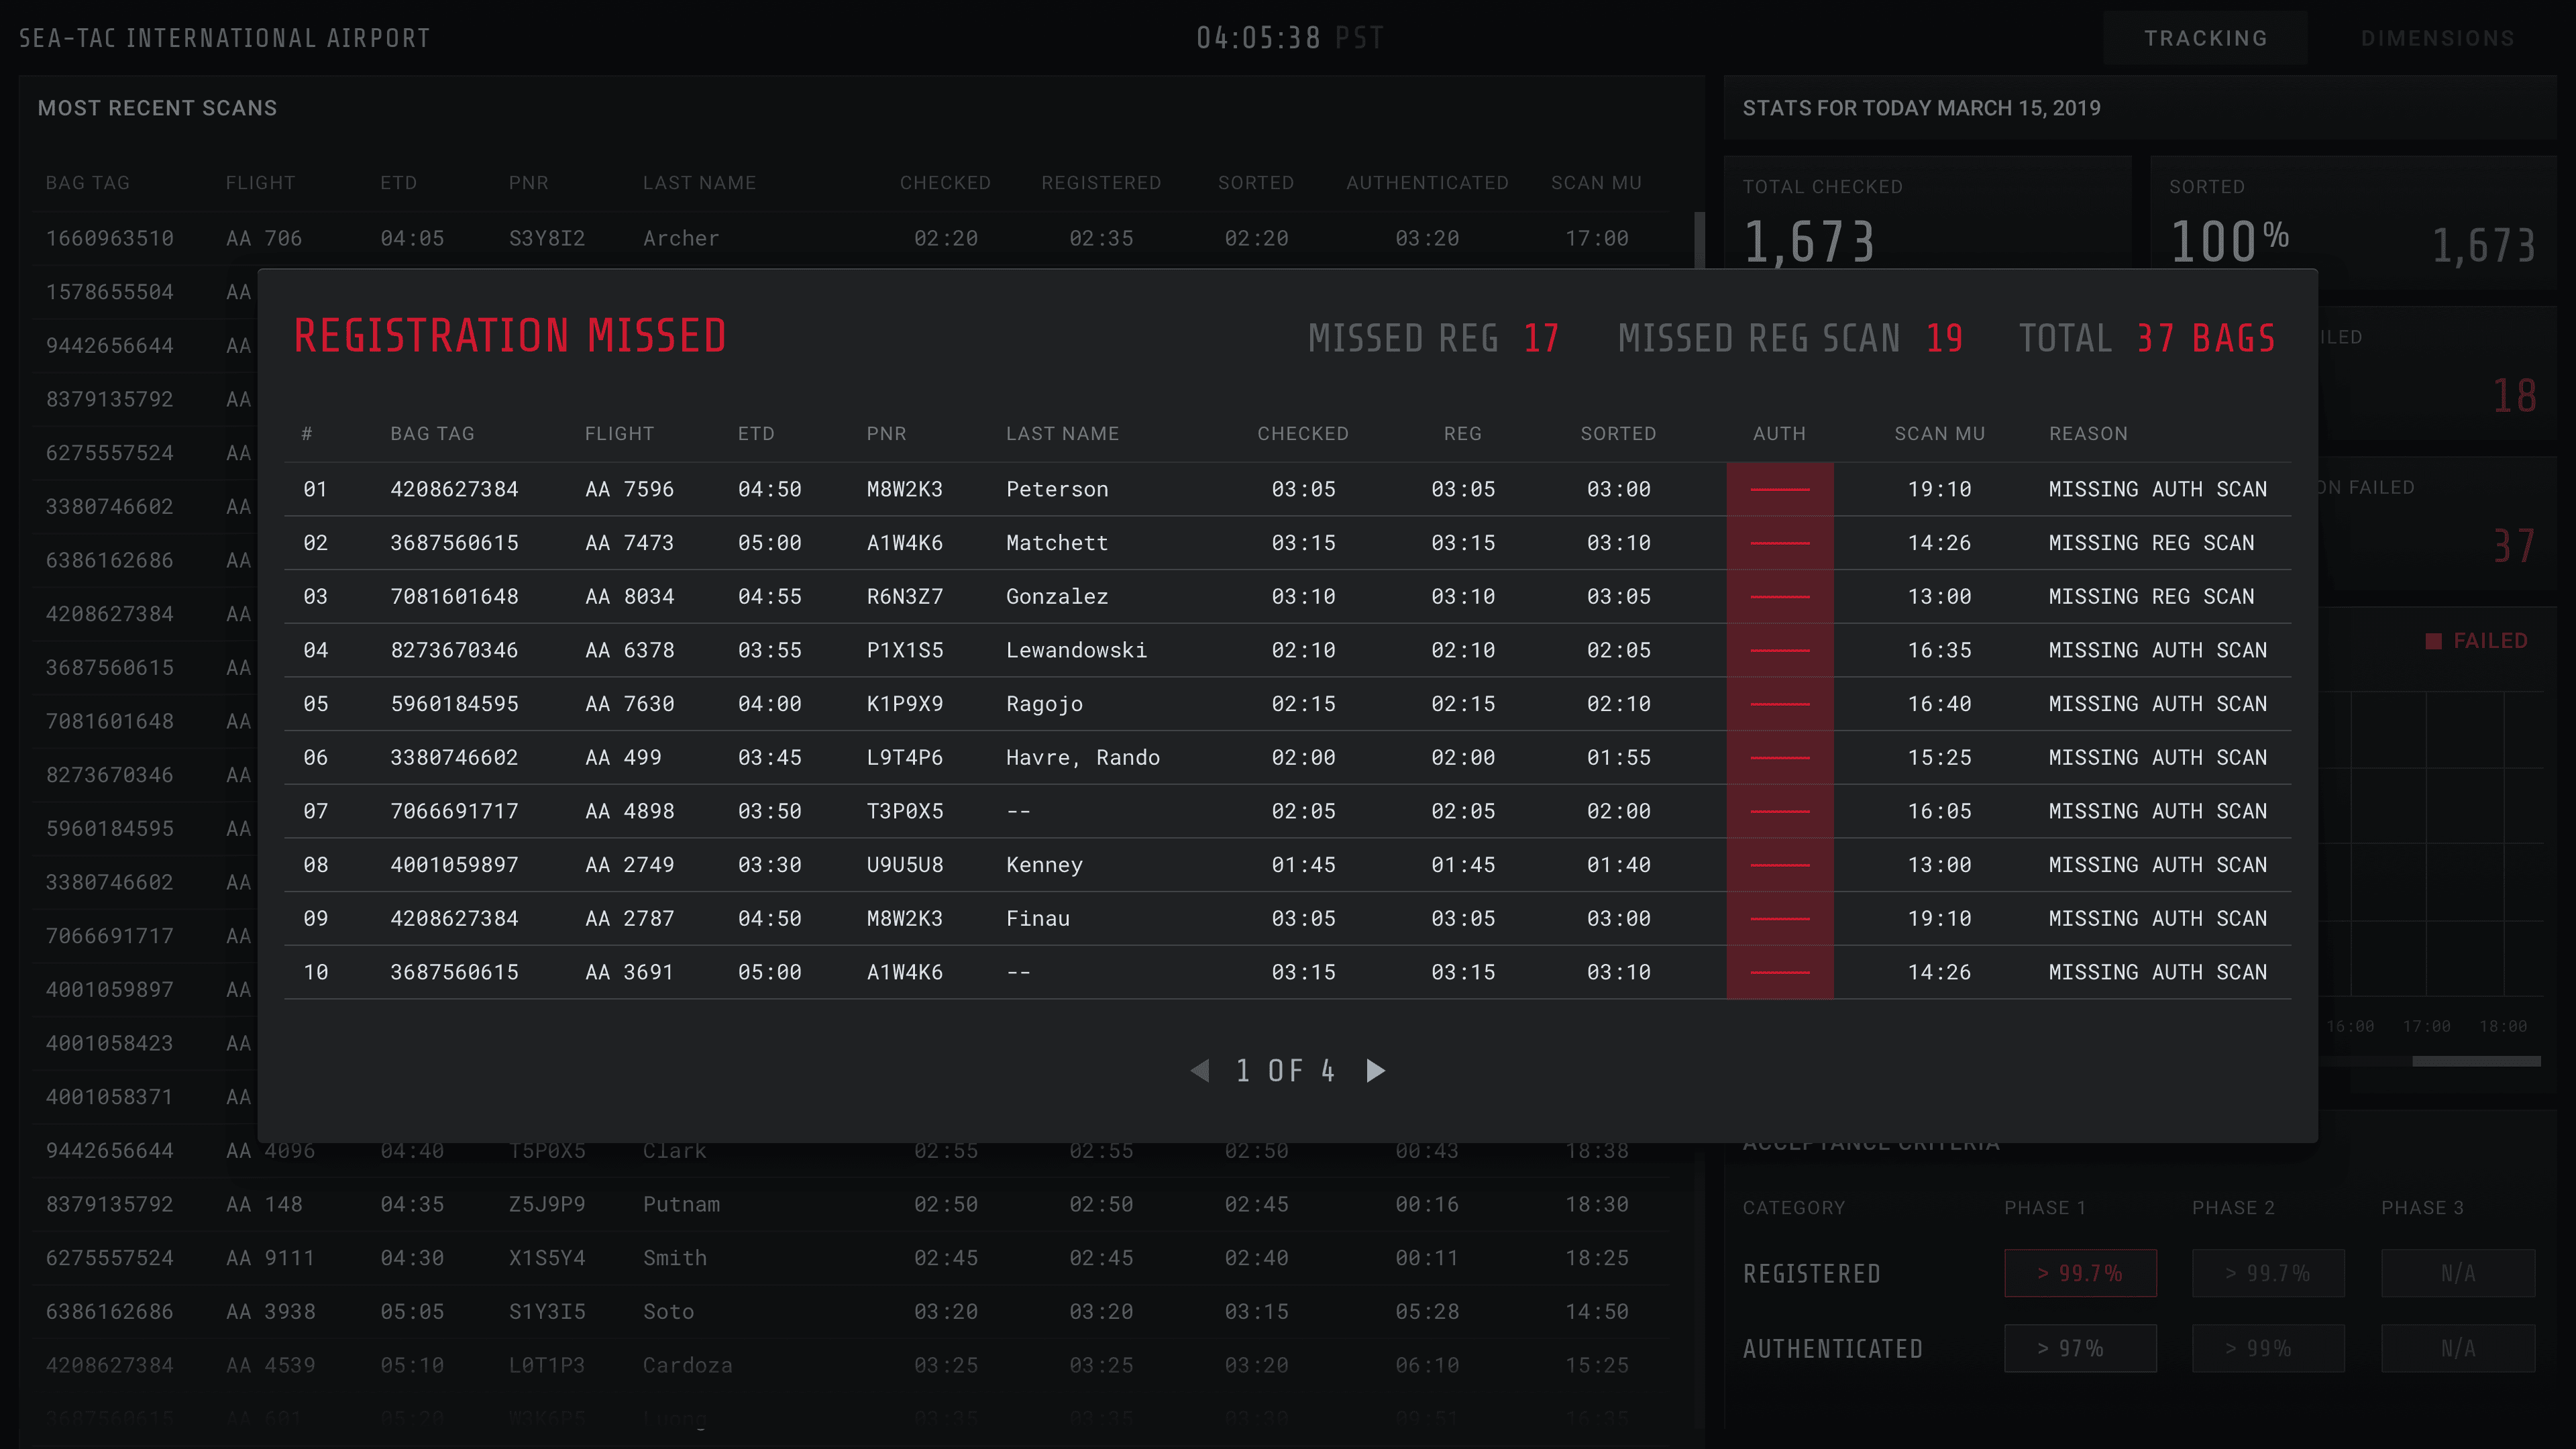2576x1449 pixels.
Task: Sort by Bag Tag column header in modal
Action: click(x=432, y=434)
